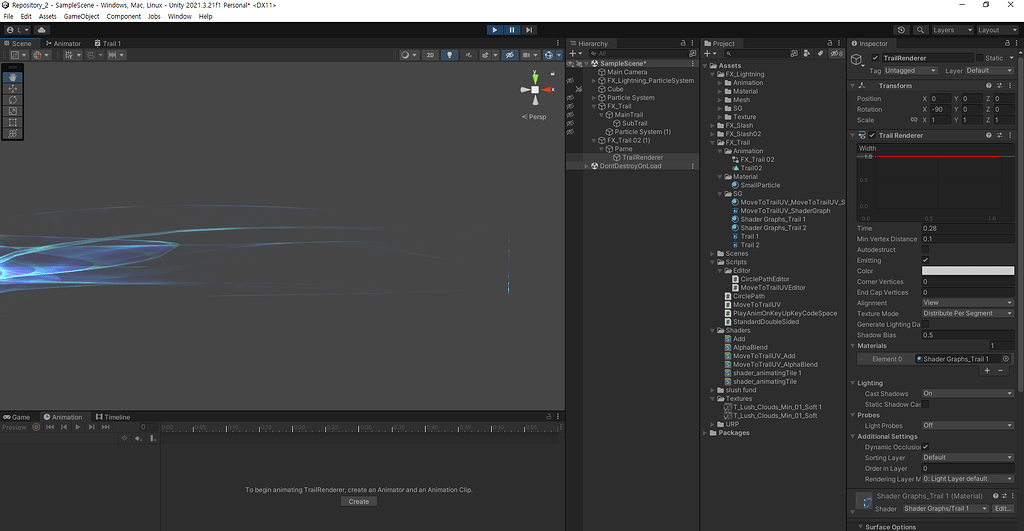The width and height of the screenshot is (1024, 531).
Task: Collapse the FX_Trail object in Hierarchy
Action: point(594,106)
